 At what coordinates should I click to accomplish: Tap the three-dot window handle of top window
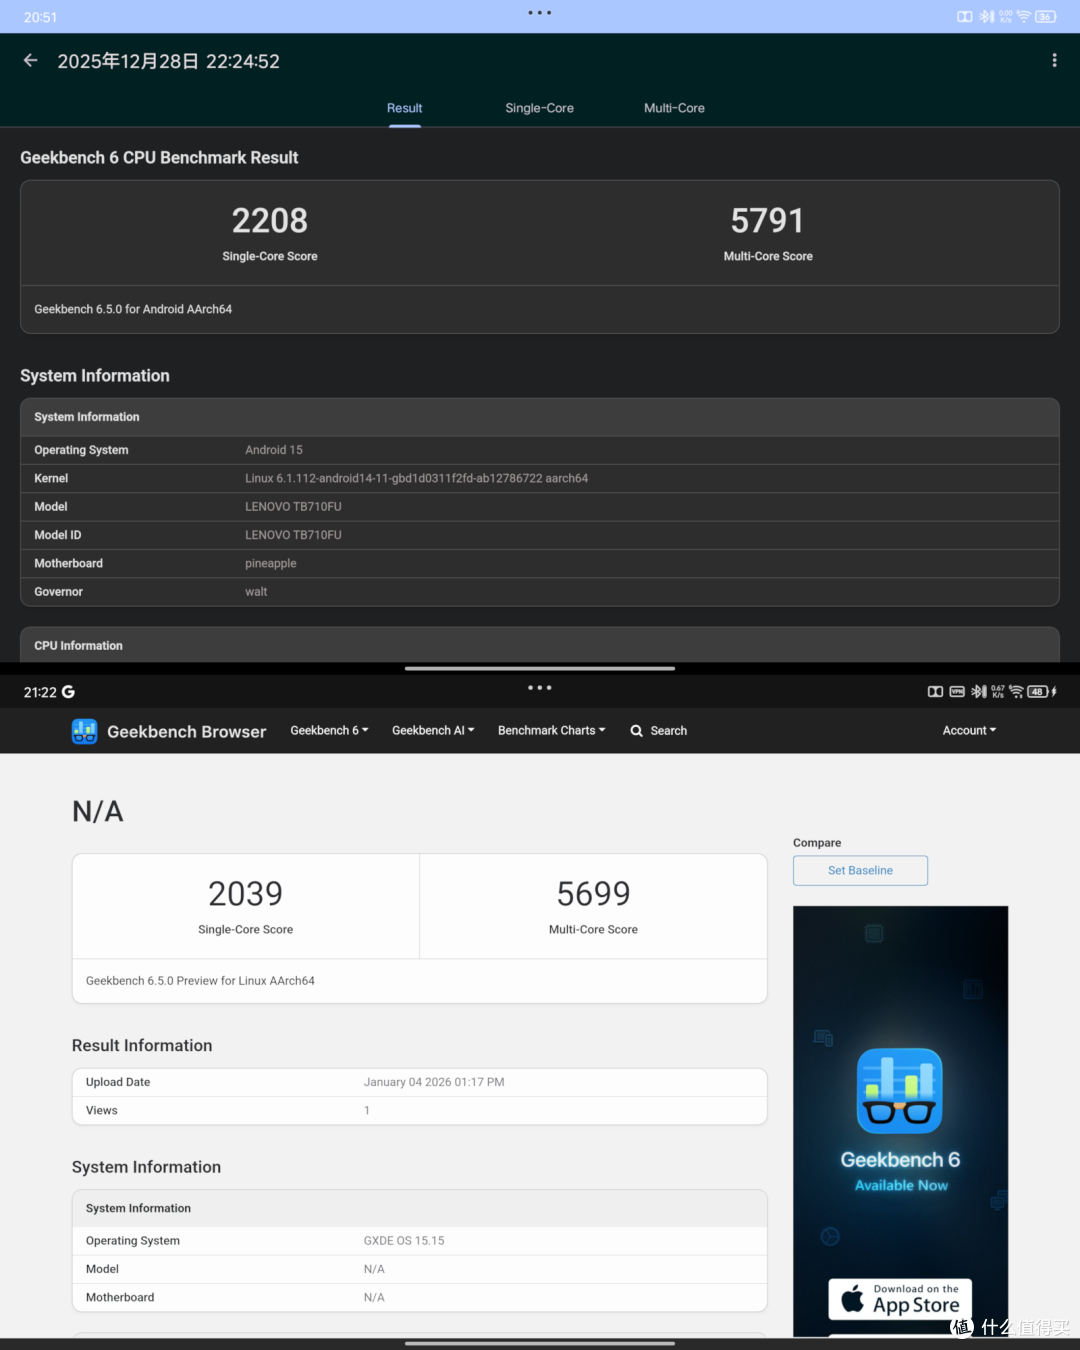coord(540,13)
